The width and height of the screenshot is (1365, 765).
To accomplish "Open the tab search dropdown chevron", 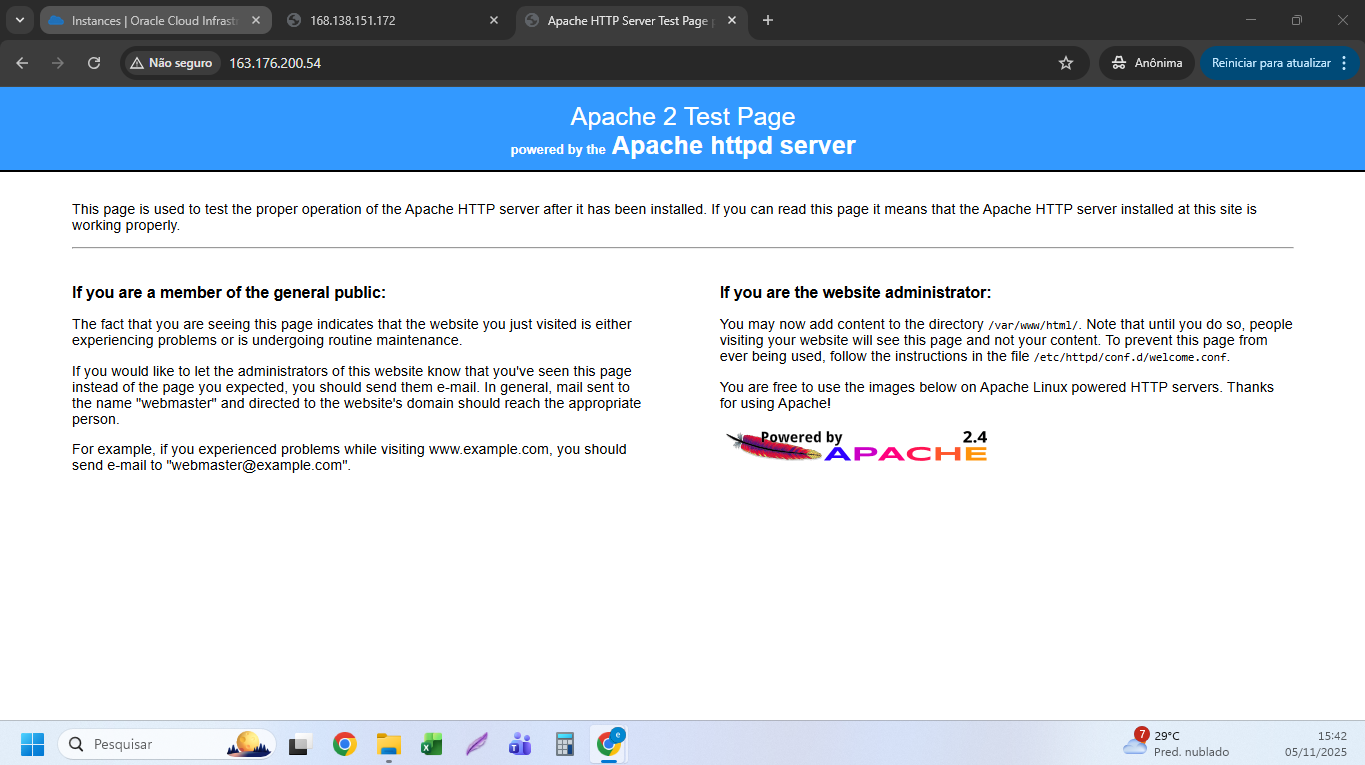I will coord(19,20).
